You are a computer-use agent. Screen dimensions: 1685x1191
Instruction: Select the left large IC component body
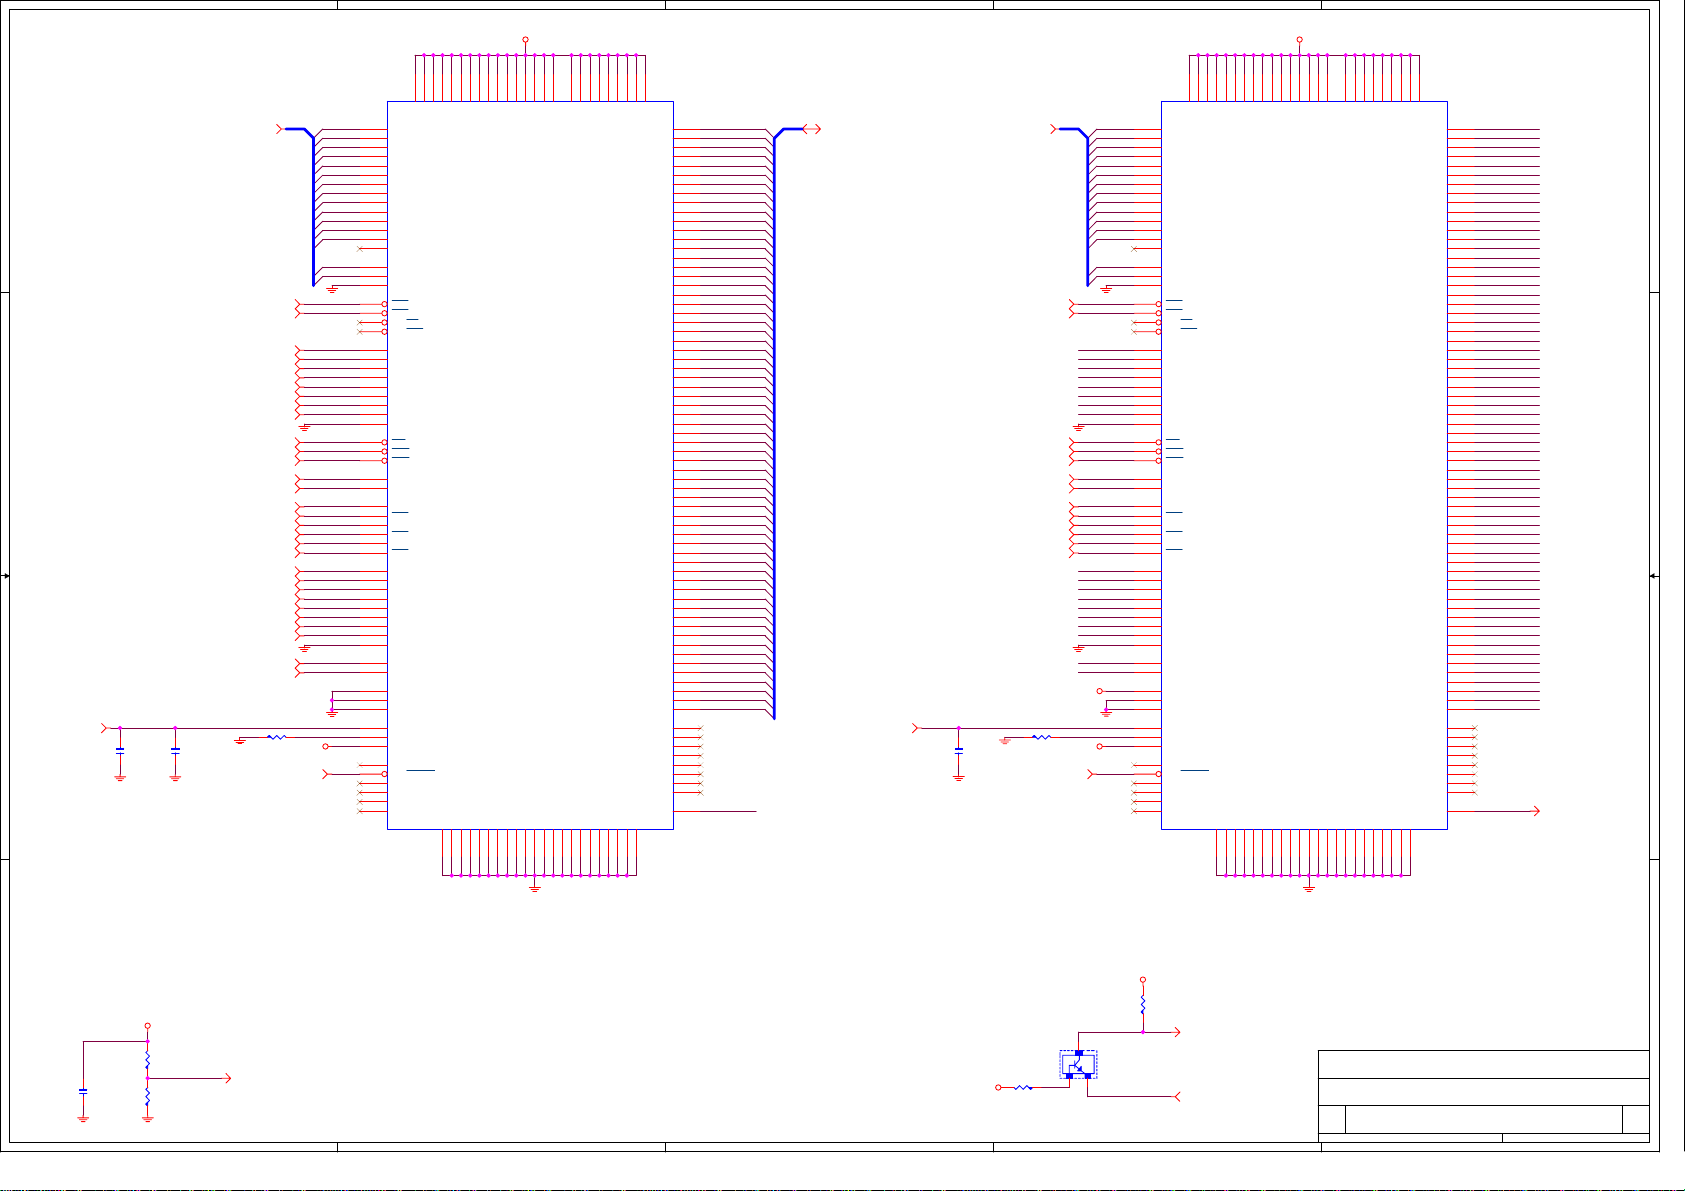point(530,465)
